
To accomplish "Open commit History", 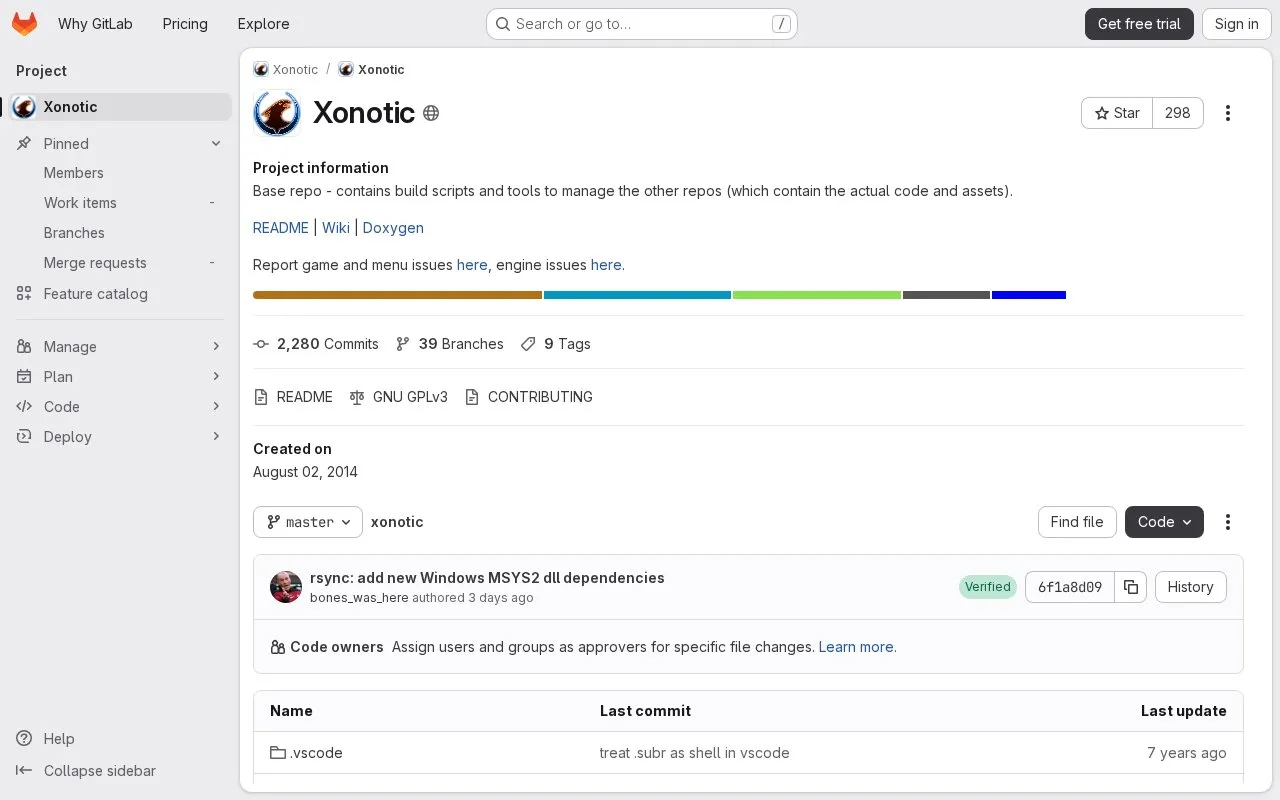I will [1190, 587].
